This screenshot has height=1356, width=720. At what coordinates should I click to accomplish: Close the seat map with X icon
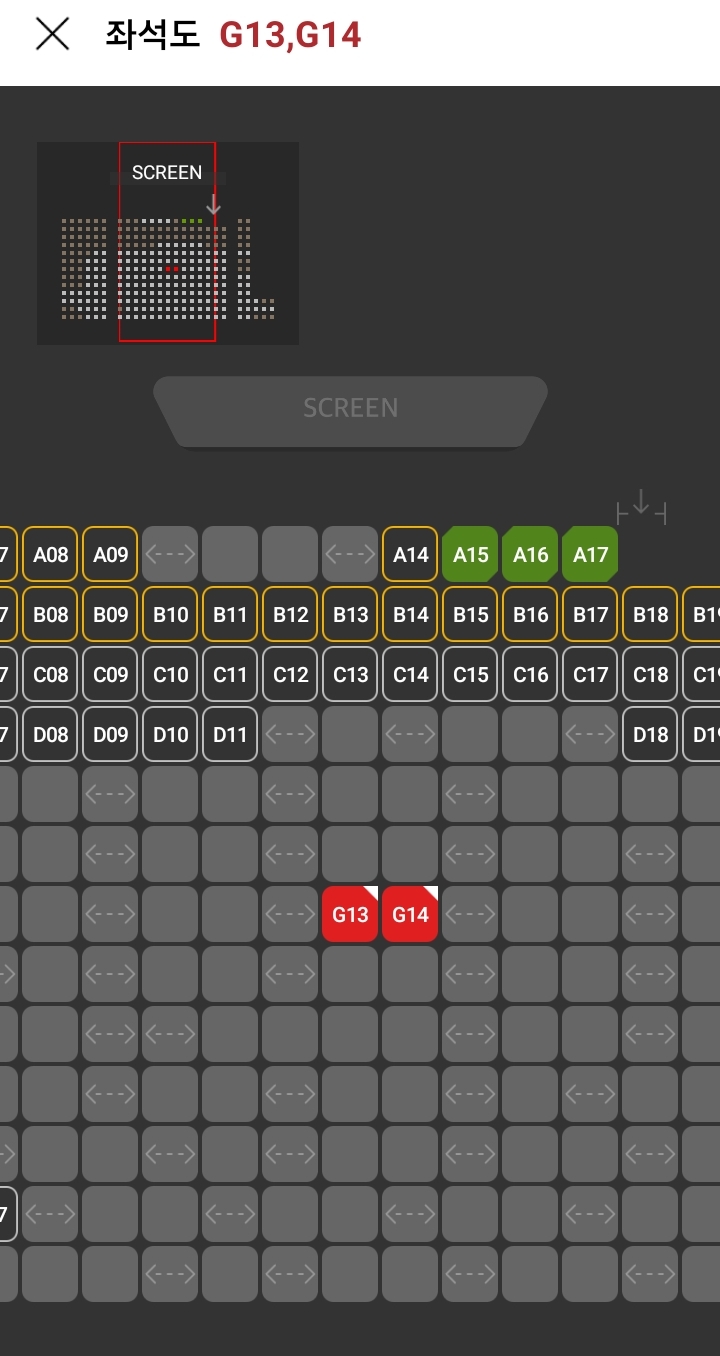52,34
